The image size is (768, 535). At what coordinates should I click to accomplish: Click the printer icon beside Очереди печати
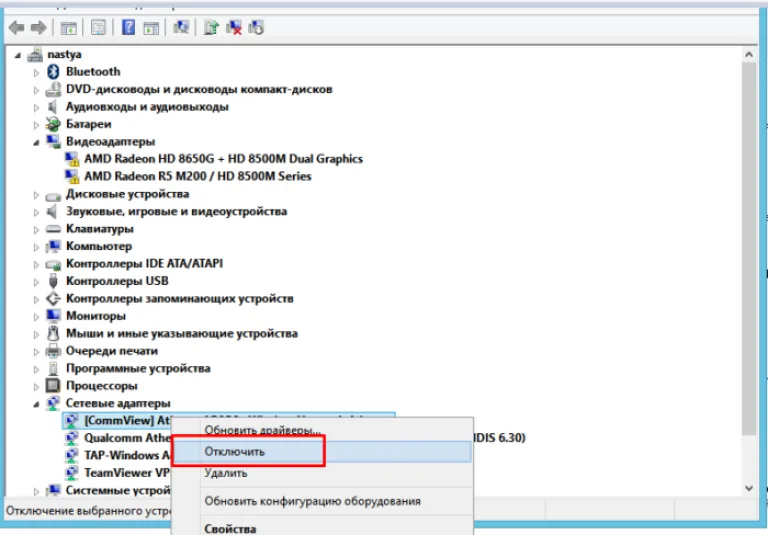(53, 351)
